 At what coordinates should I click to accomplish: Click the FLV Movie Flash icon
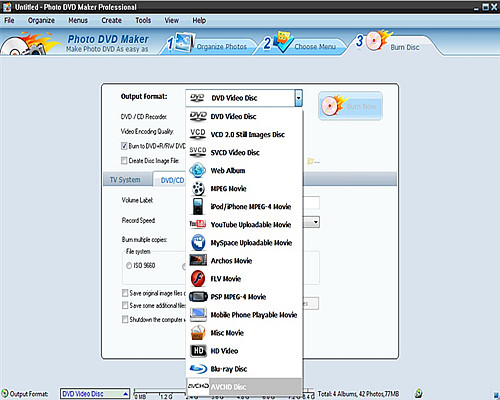(198, 278)
